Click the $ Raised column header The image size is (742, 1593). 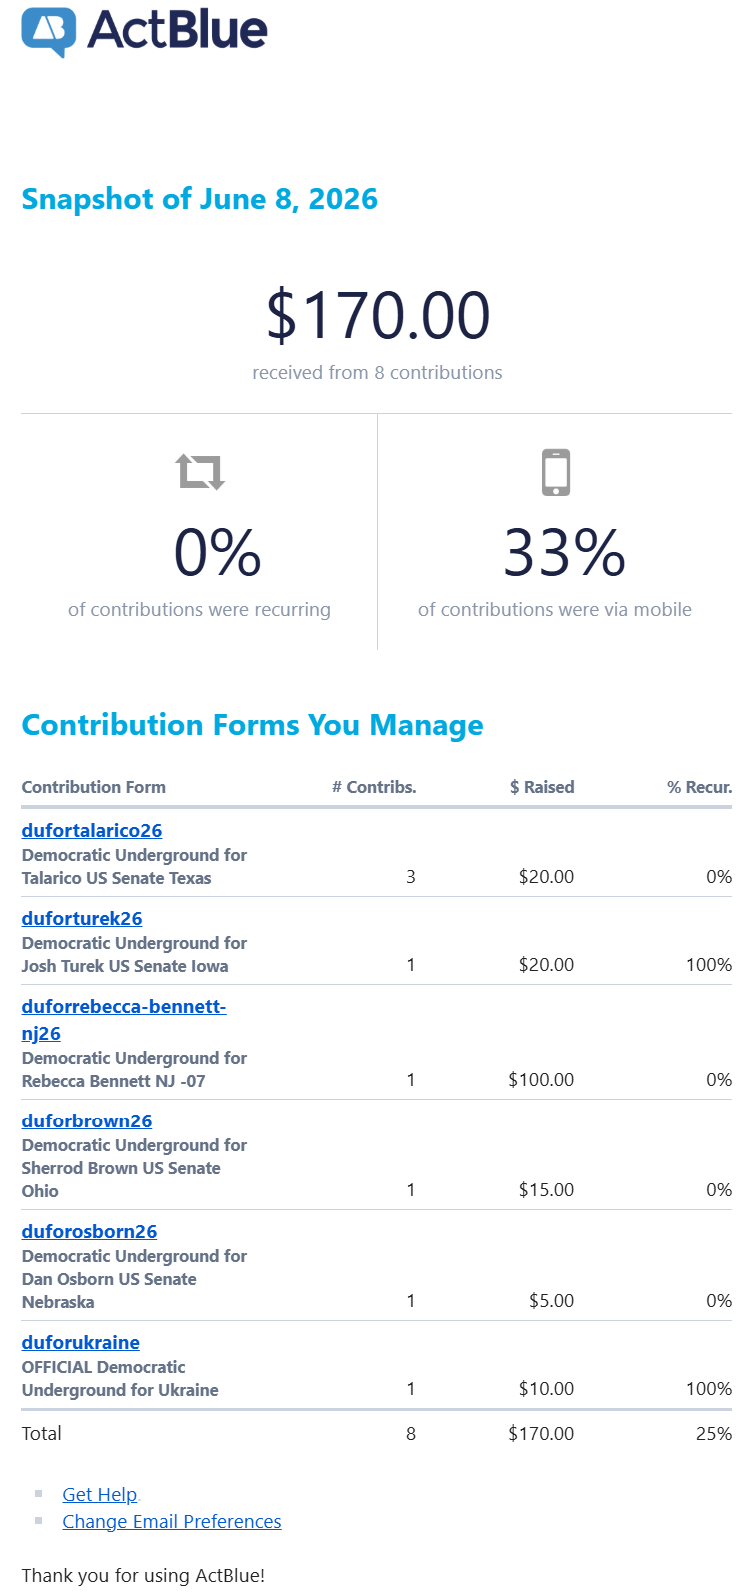tap(542, 787)
